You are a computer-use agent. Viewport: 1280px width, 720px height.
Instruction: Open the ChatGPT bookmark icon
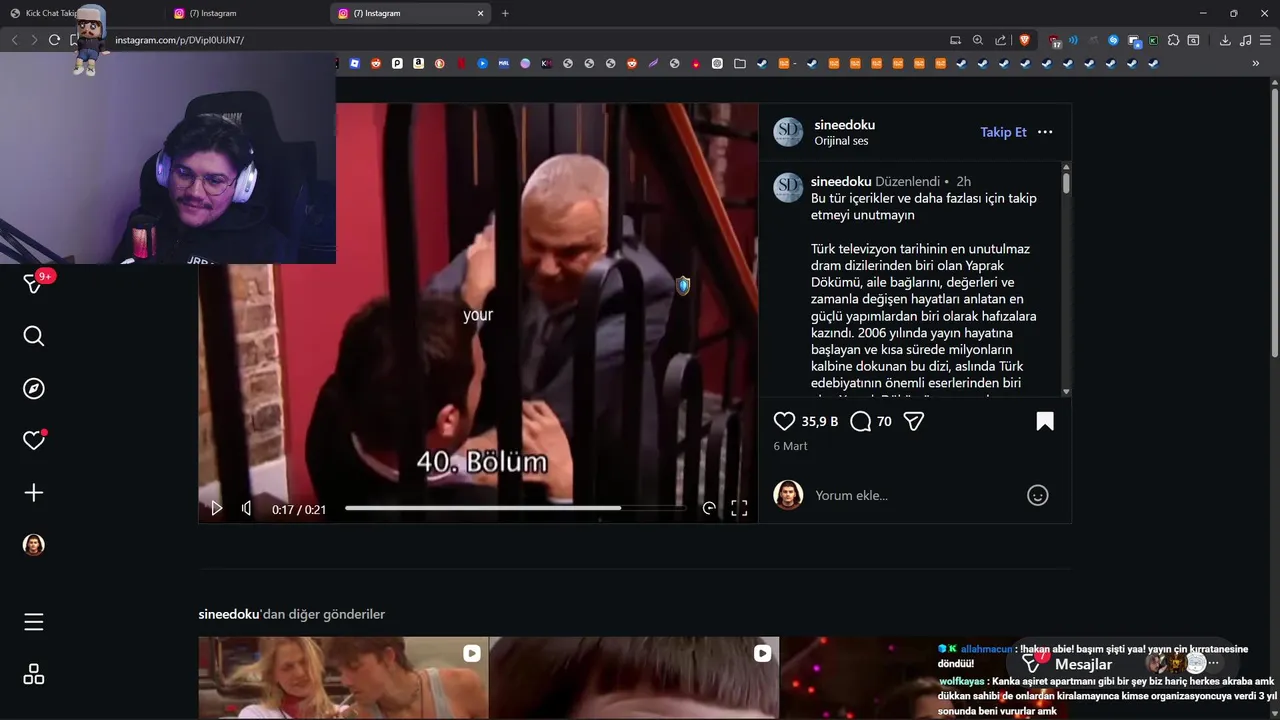point(717,63)
